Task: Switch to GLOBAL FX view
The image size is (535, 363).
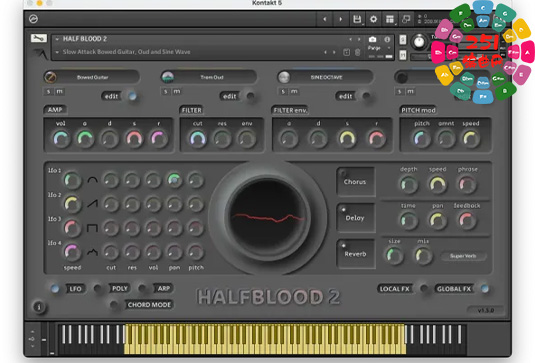Action: (454, 289)
